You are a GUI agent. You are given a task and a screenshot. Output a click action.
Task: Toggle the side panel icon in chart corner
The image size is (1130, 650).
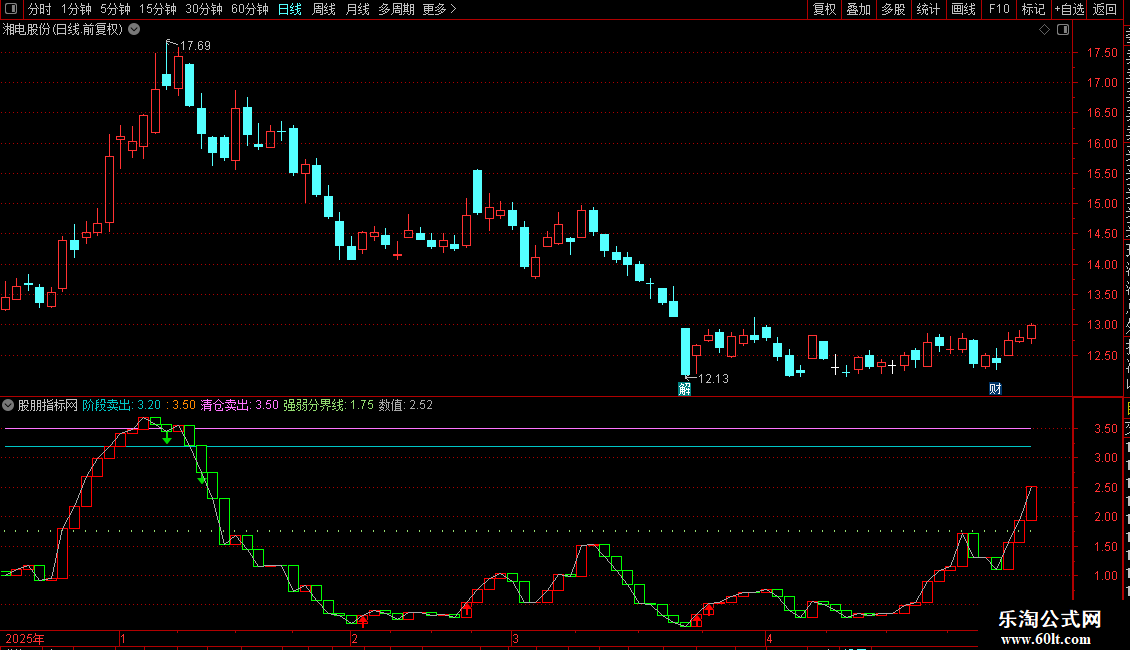[x=1063, y=30]
